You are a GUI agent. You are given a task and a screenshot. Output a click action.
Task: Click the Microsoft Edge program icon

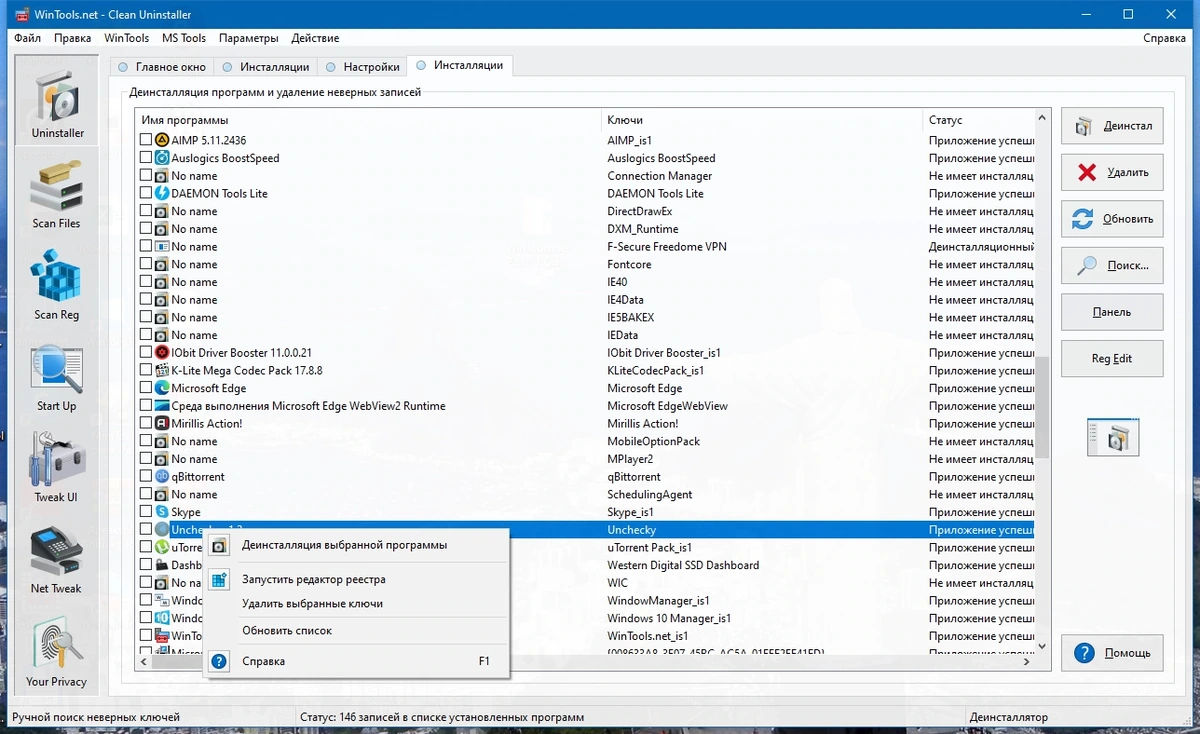tap(162, 388)
